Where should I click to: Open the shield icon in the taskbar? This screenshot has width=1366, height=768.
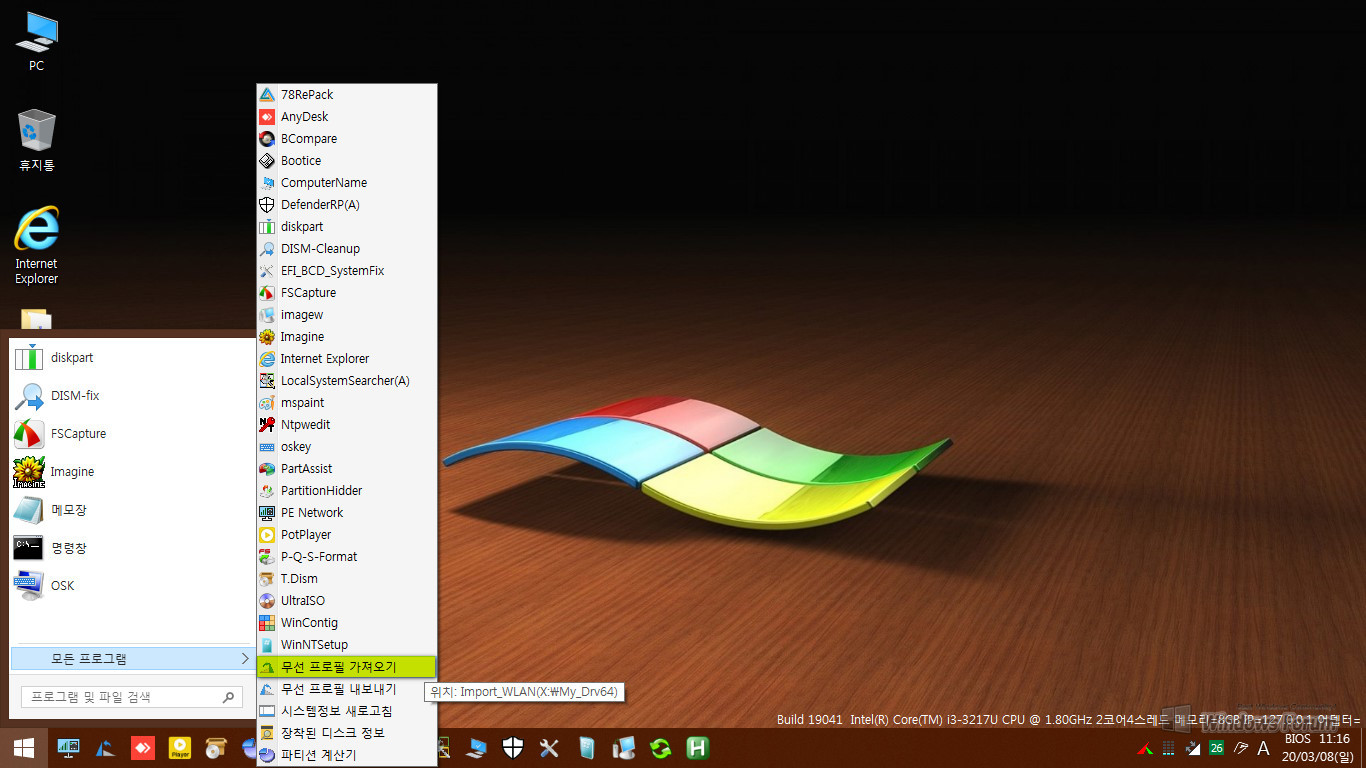[513, 748]
